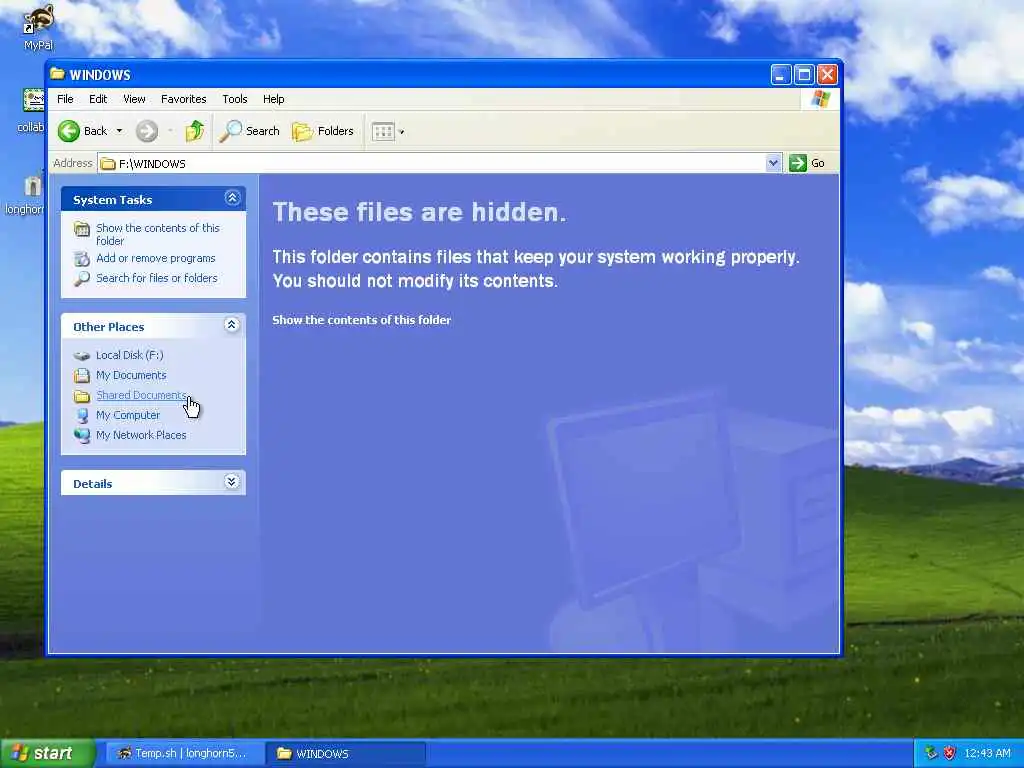
Task: Expand the Details panel
Action: pos(232,482)
